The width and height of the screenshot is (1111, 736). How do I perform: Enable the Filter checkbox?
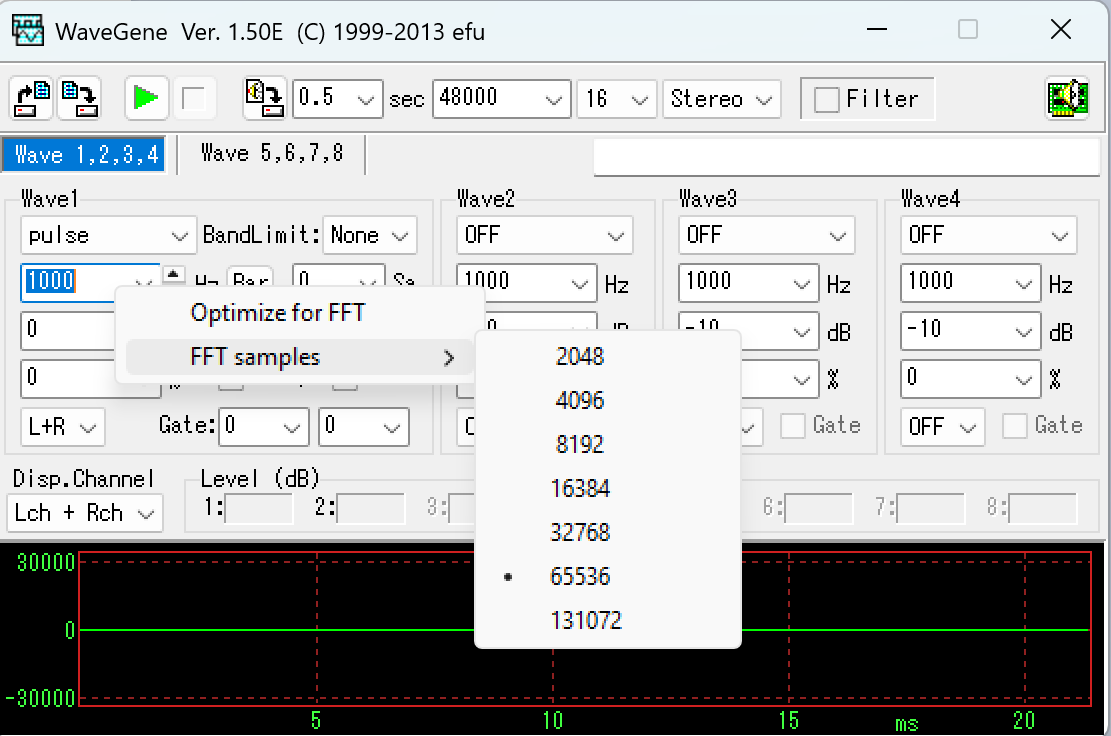point(826,99)
